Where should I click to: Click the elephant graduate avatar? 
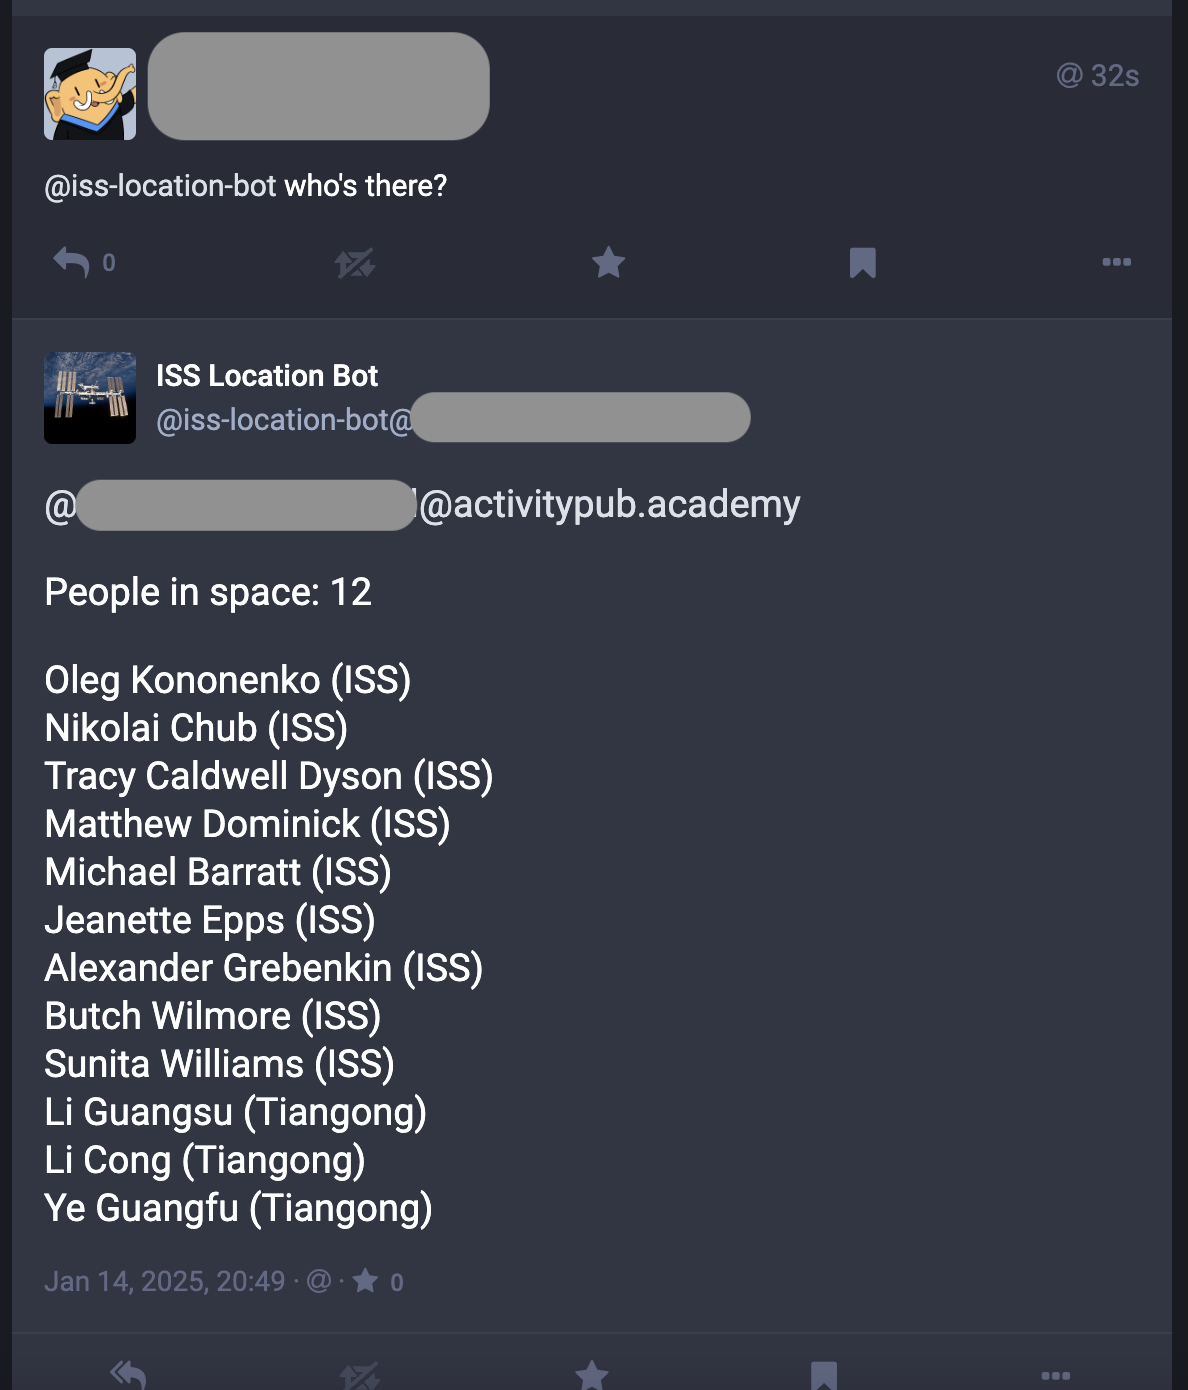(x=90, y=94)
